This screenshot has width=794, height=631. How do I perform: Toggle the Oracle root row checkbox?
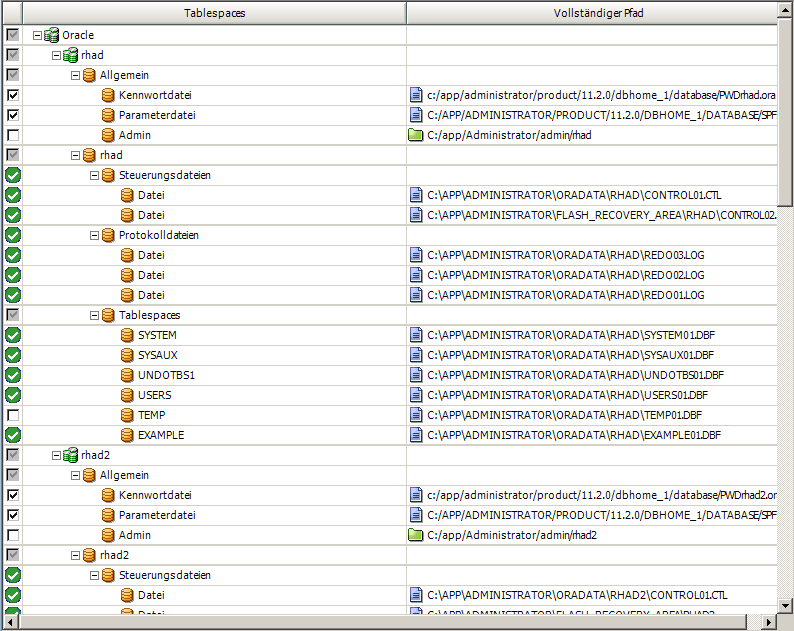[x=13, y=35]
